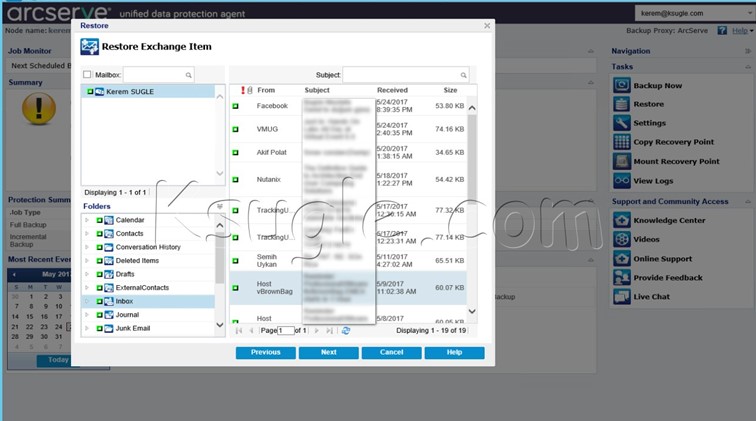Toggle selection of the Semih Uykan email
This screenshot has height=421, width=756.
click(x=235, y=260)
